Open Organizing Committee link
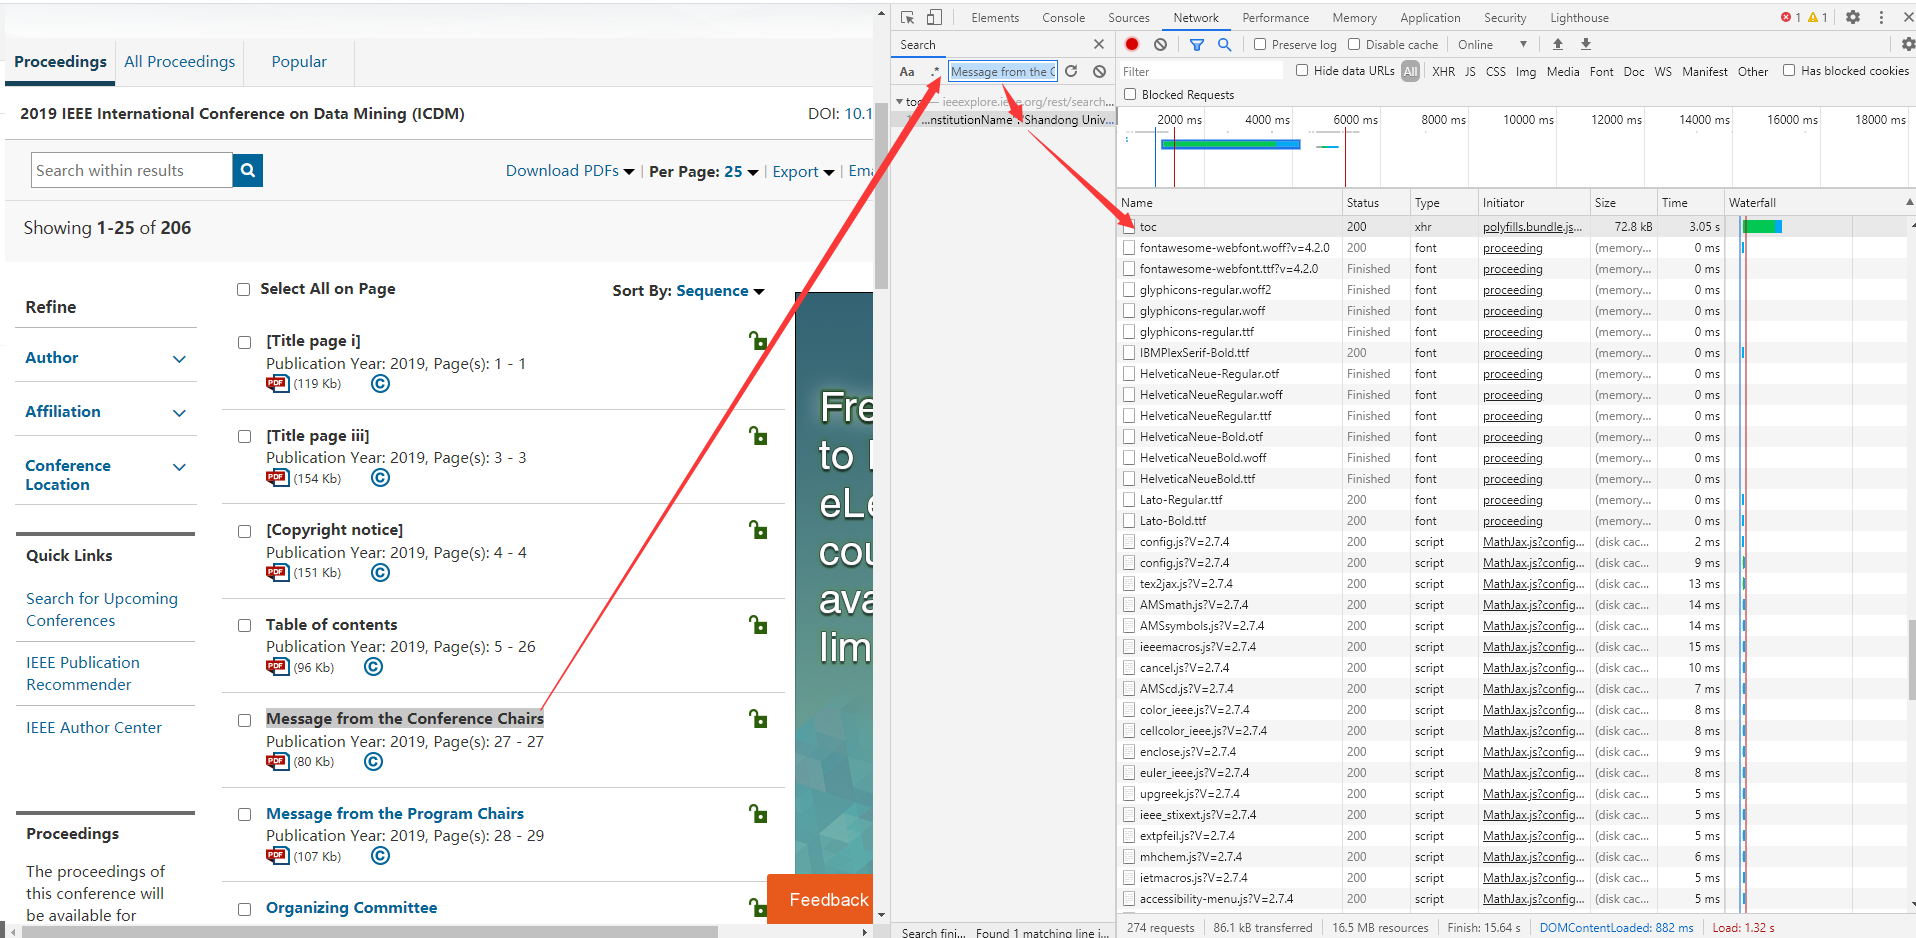This screenshot has height=938, width=1916. [351, 907]
